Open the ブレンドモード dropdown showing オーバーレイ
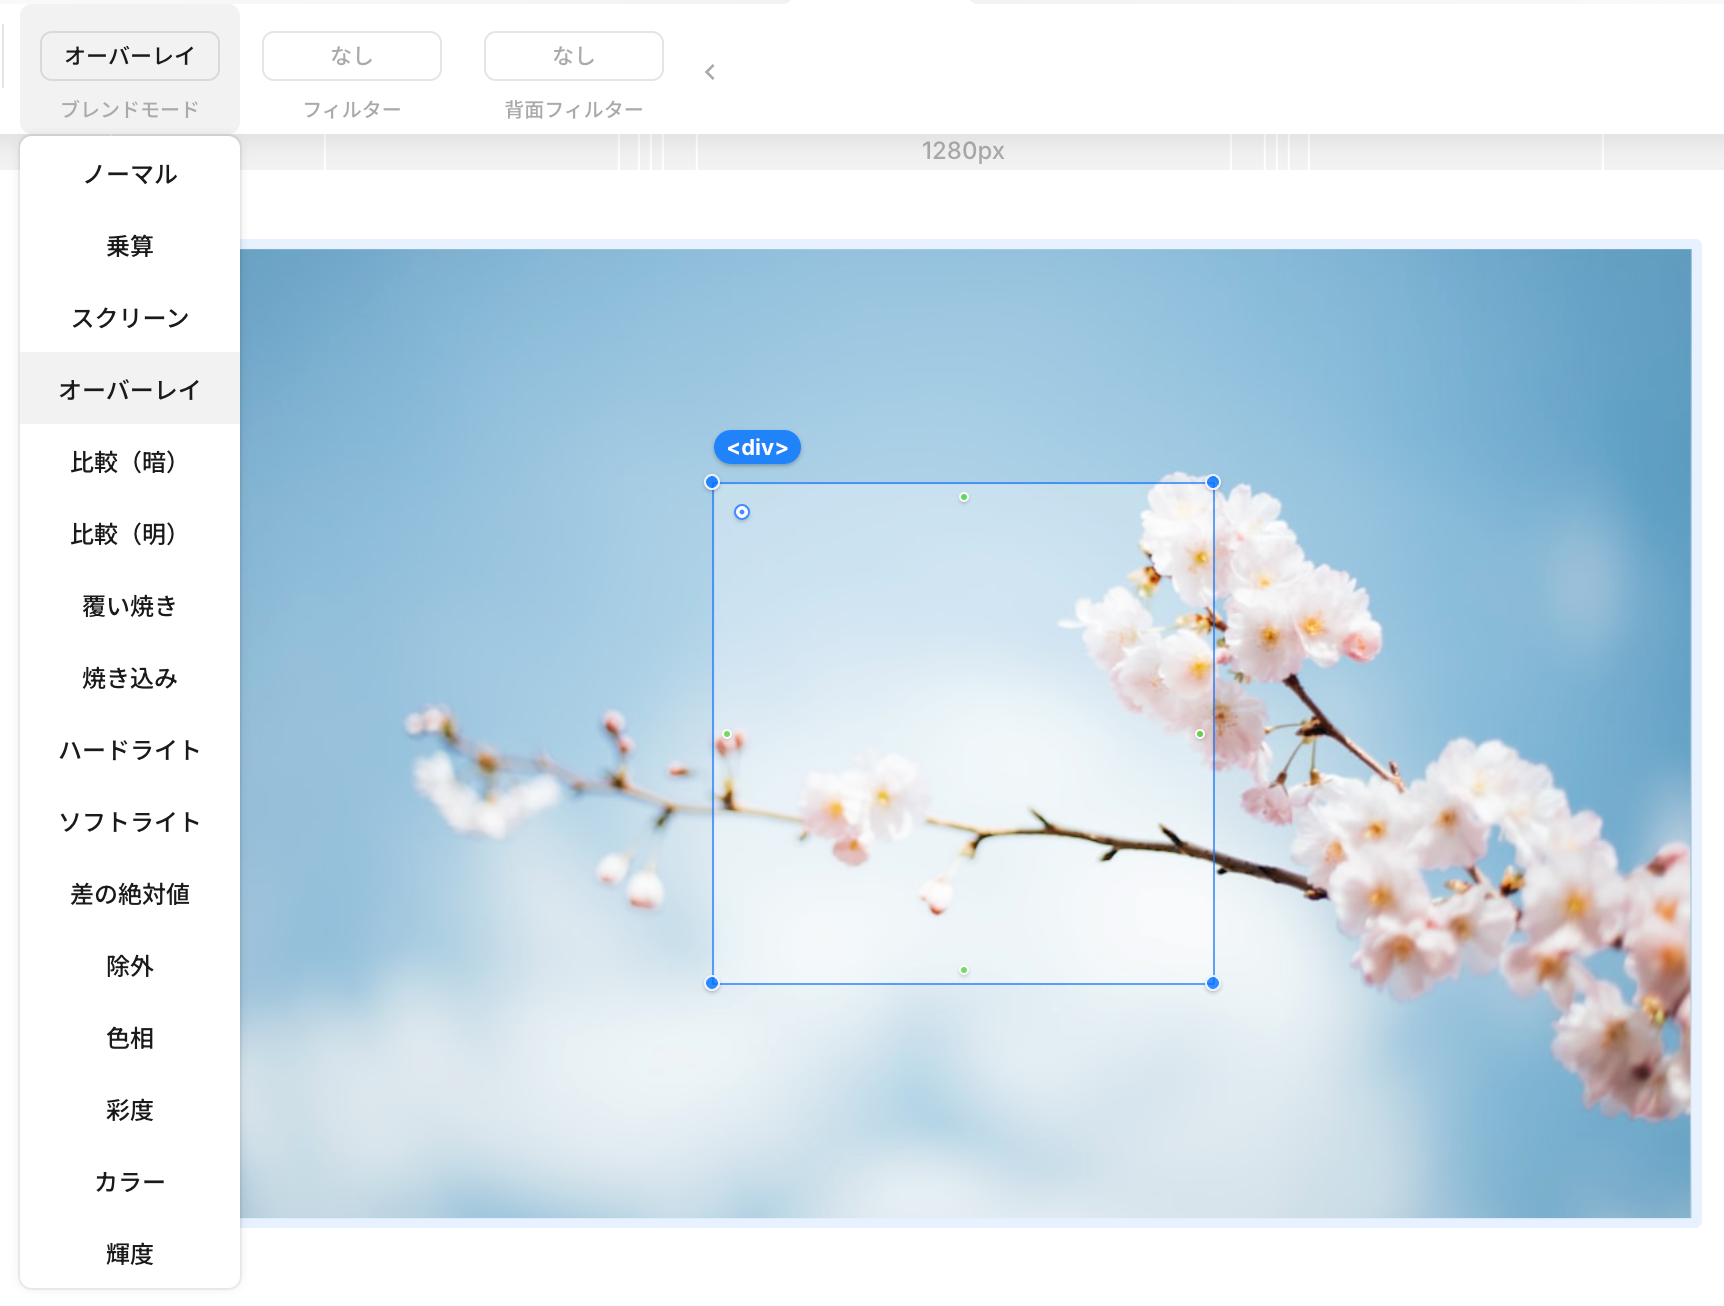1724x1306 pixels. pyautogui.click(x=130, y=56)
